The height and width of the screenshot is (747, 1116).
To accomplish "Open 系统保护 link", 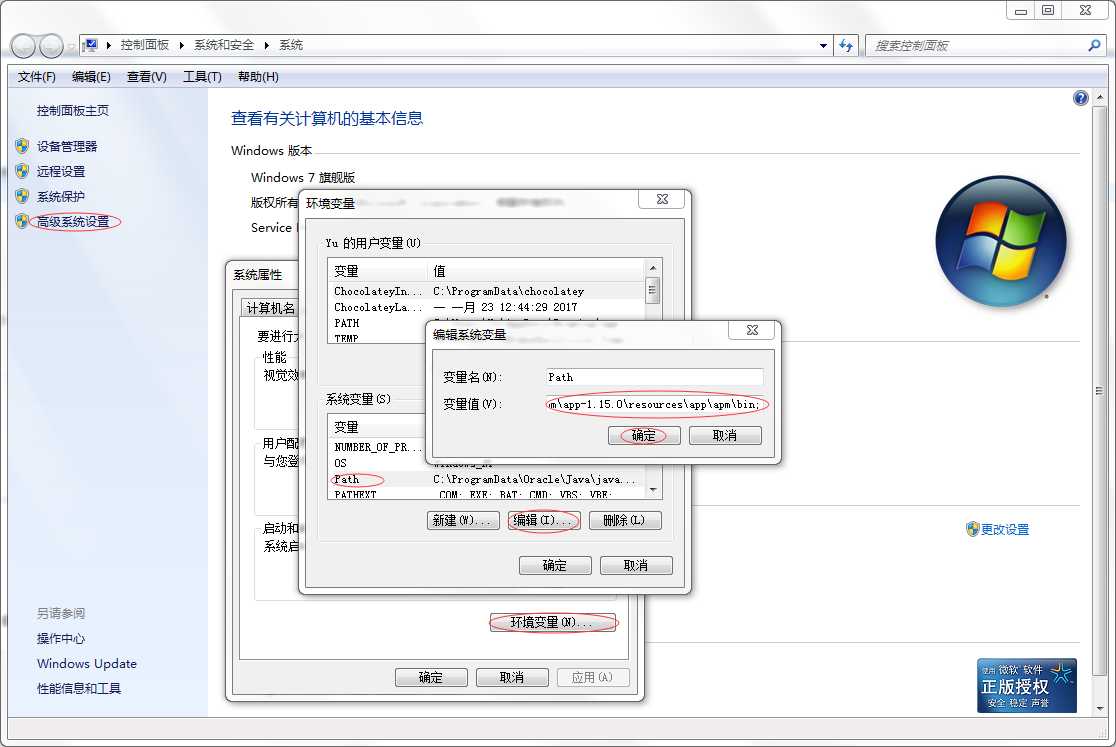I will 60,196.
